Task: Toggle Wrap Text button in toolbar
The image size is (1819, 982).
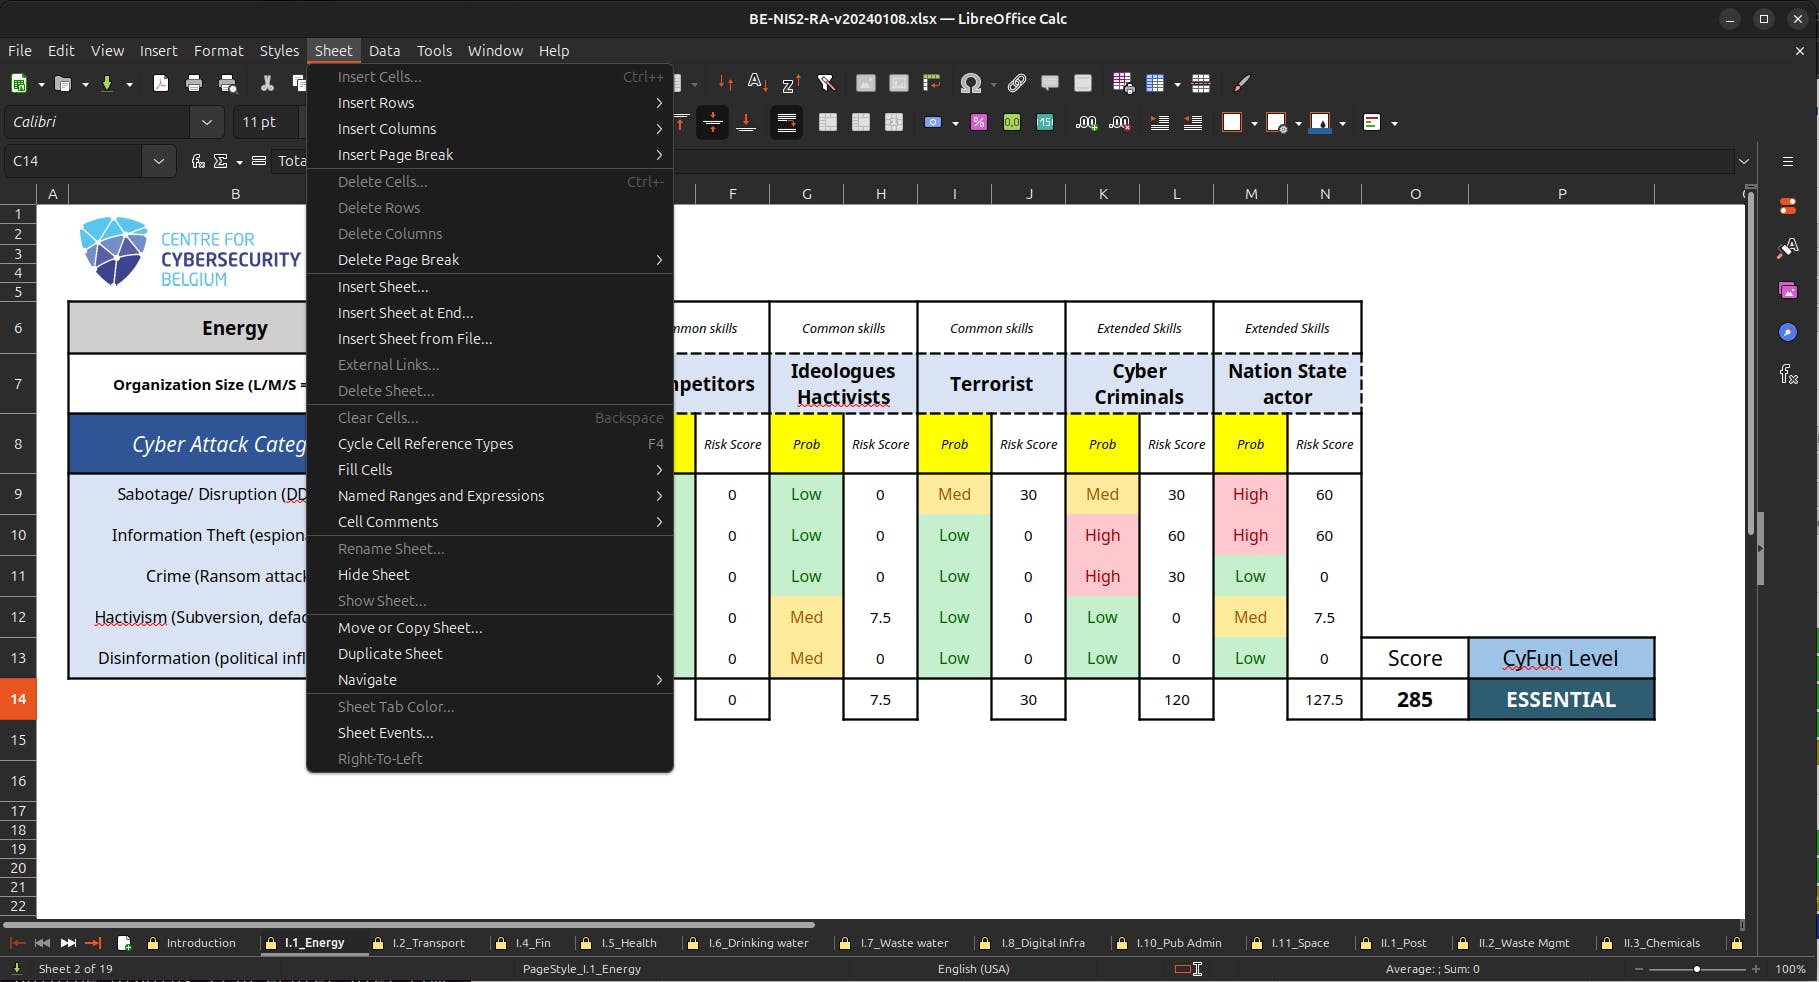Action: tap(787, 122)
